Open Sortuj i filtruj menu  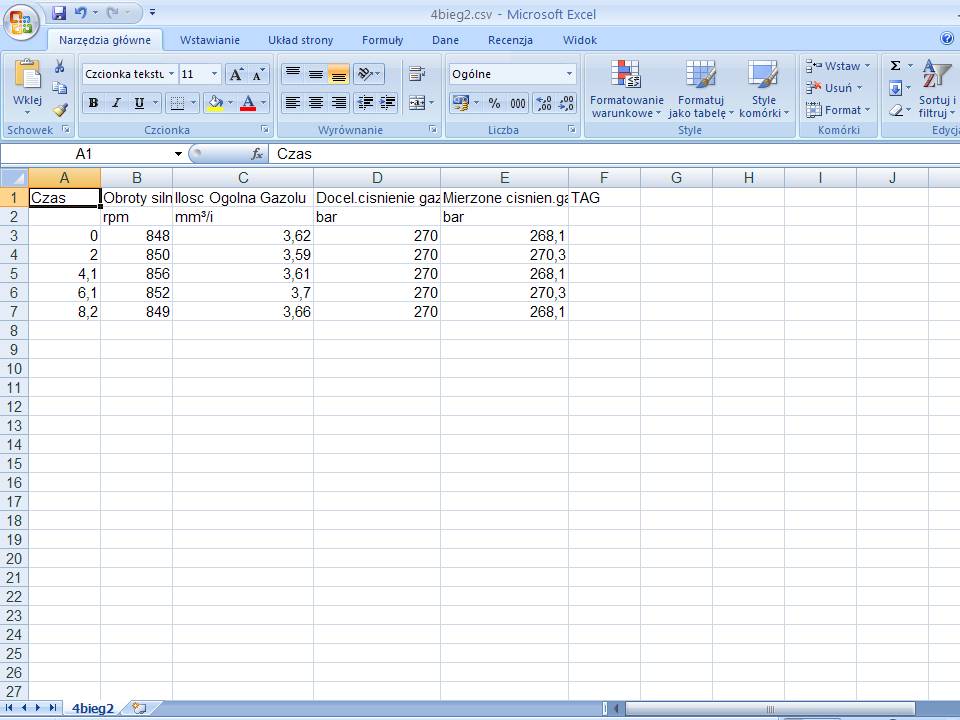[x=937, y=89]
